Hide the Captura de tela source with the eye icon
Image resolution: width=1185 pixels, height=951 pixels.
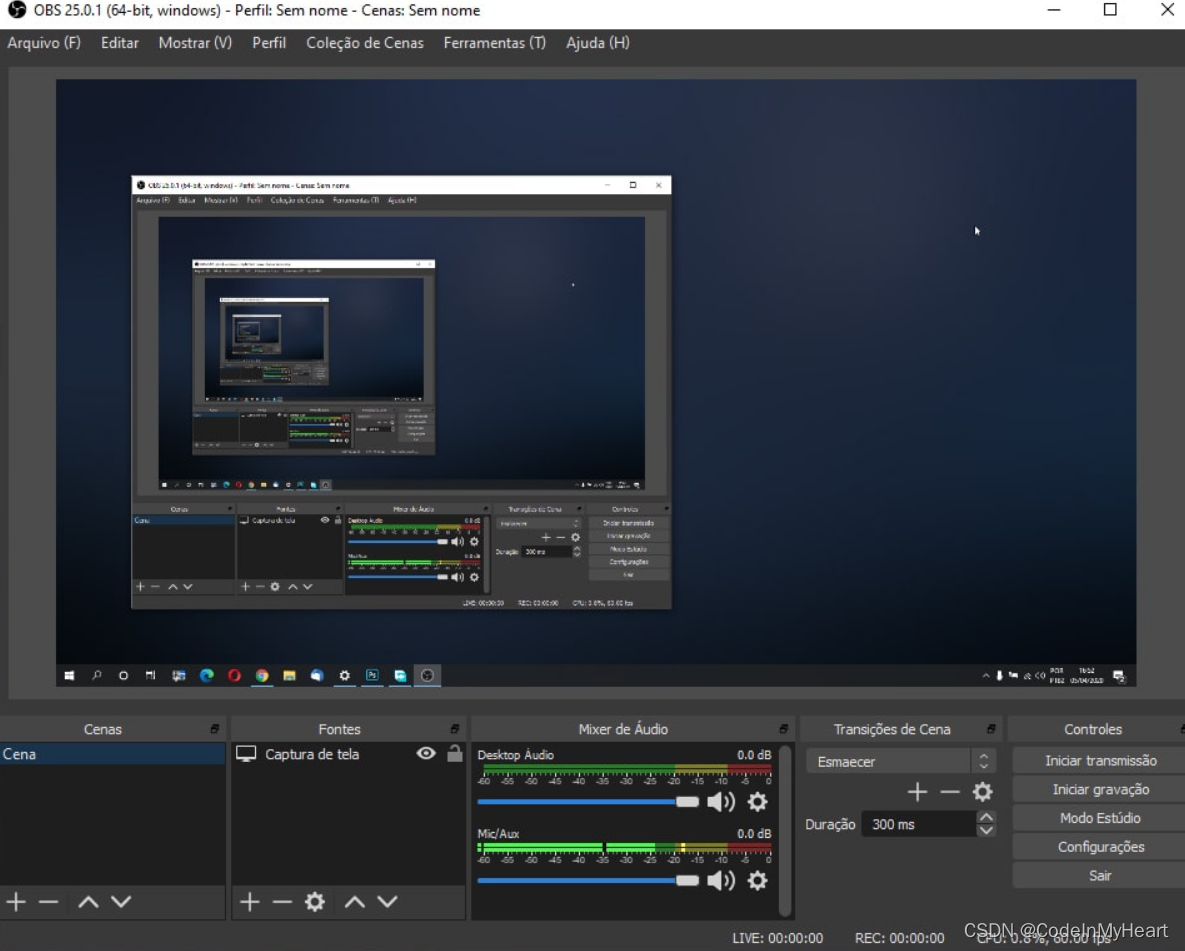click(x=426, y=753)
